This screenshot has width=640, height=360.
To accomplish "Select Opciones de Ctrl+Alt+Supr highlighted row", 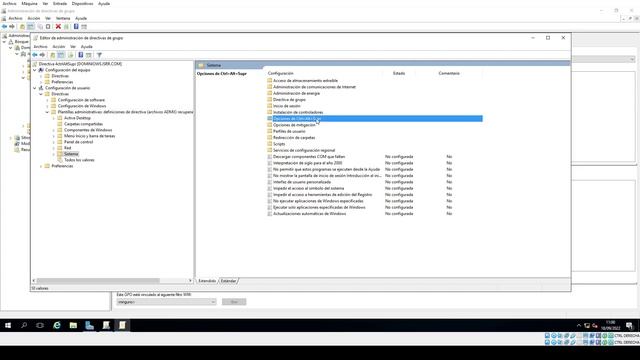I will [x=375, y=118].
